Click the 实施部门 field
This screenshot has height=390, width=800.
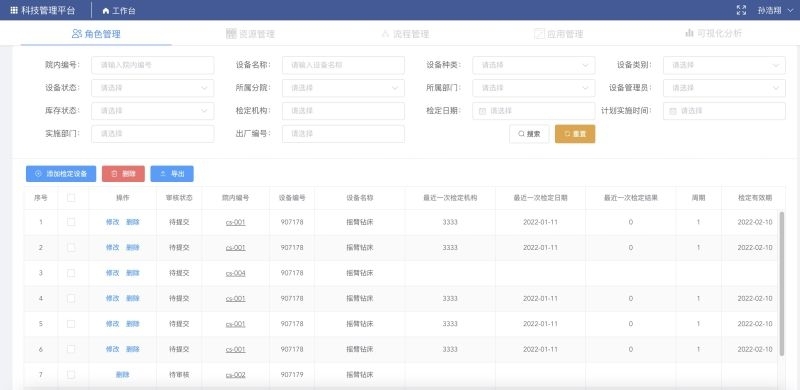pos(153,134)
